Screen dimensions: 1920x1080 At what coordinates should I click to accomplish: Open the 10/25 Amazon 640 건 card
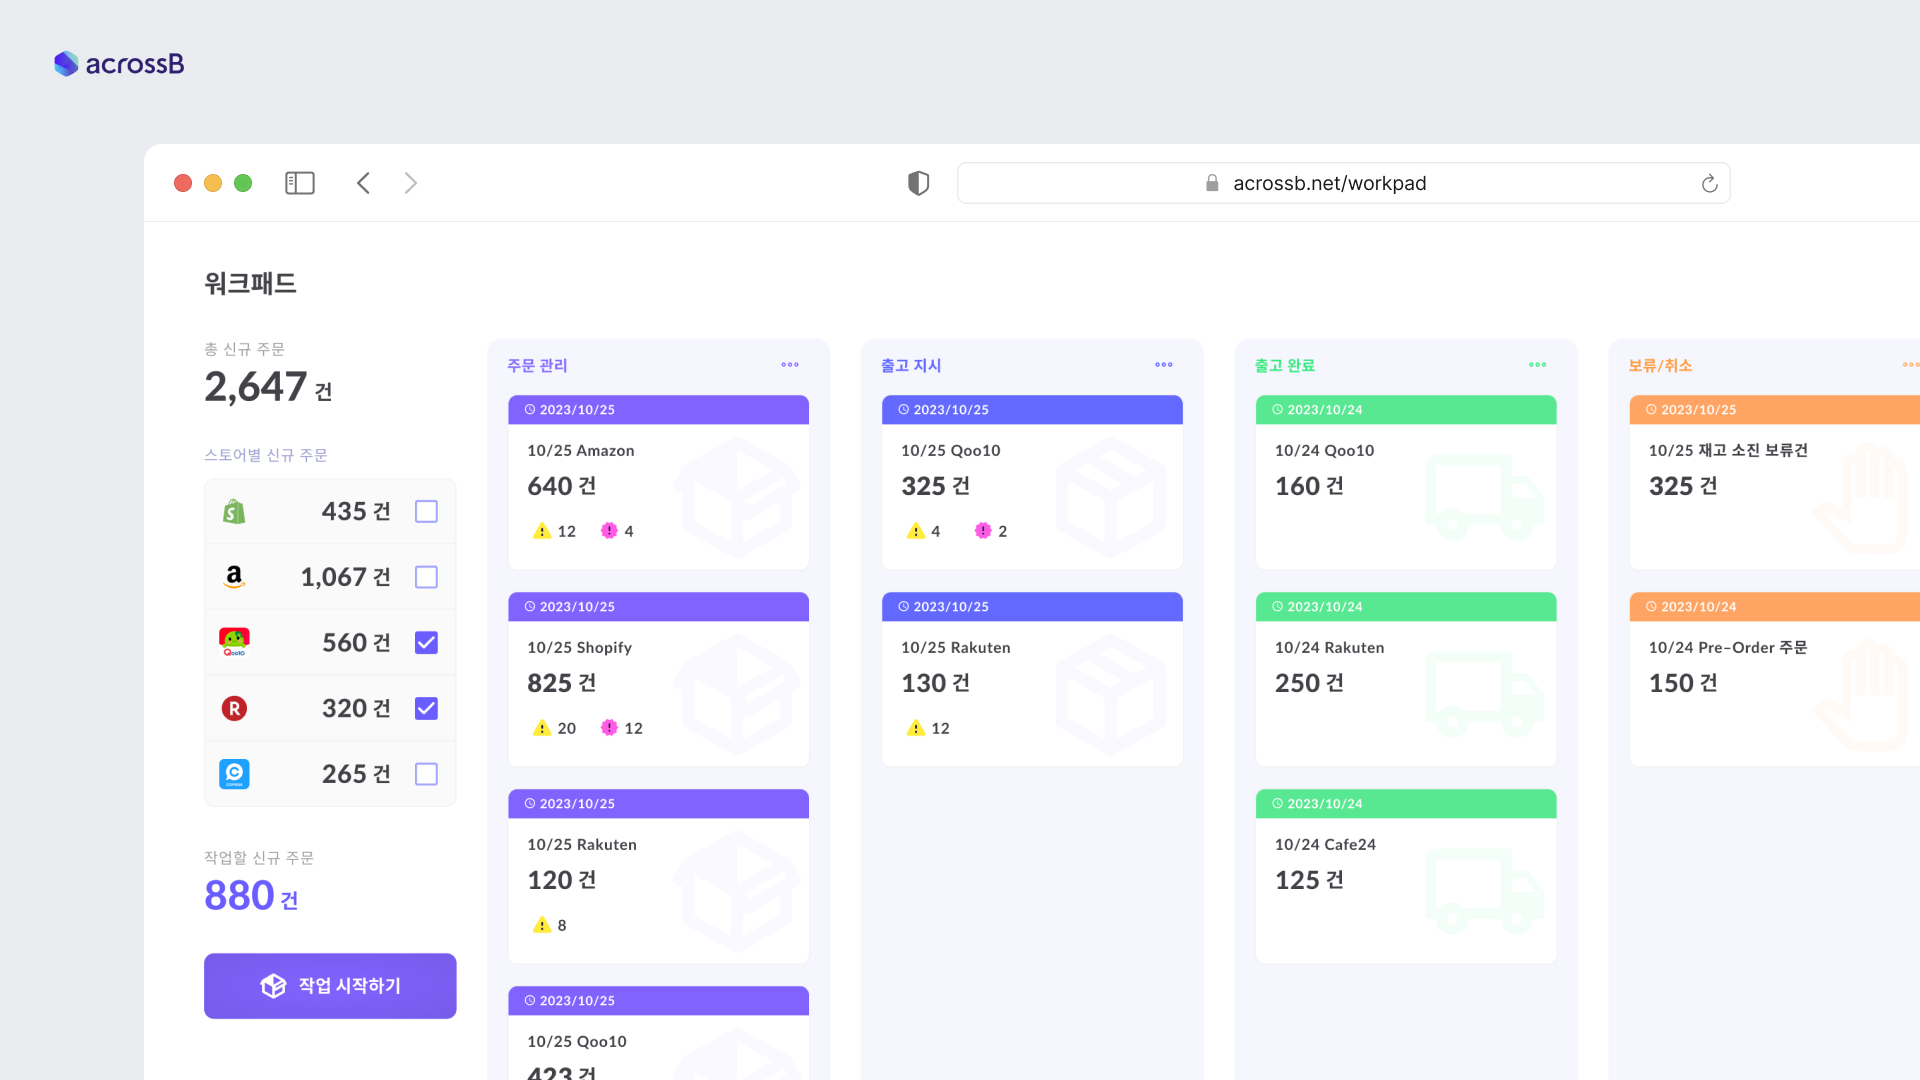(x=658, y=483)
